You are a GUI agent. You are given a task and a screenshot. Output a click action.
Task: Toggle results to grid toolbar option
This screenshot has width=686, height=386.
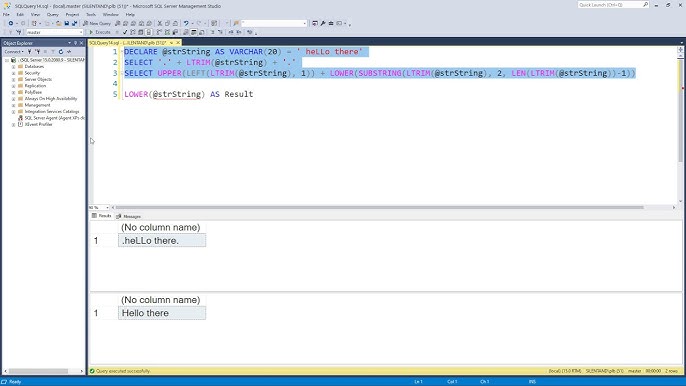click(194, 32)
